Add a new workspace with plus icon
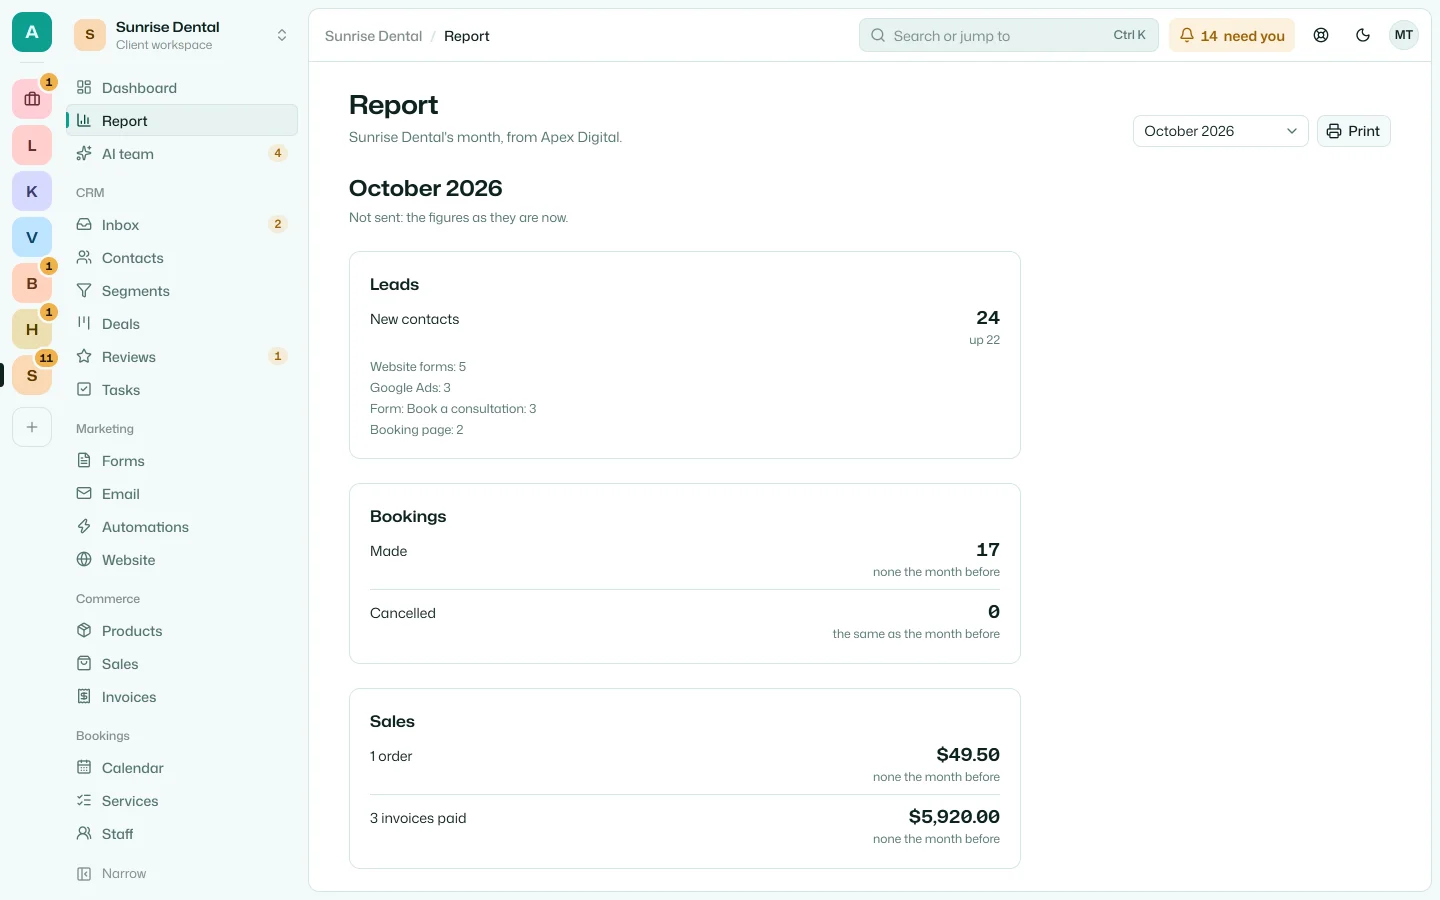This screenshot has height=900, width=1440. coord(32,427)
